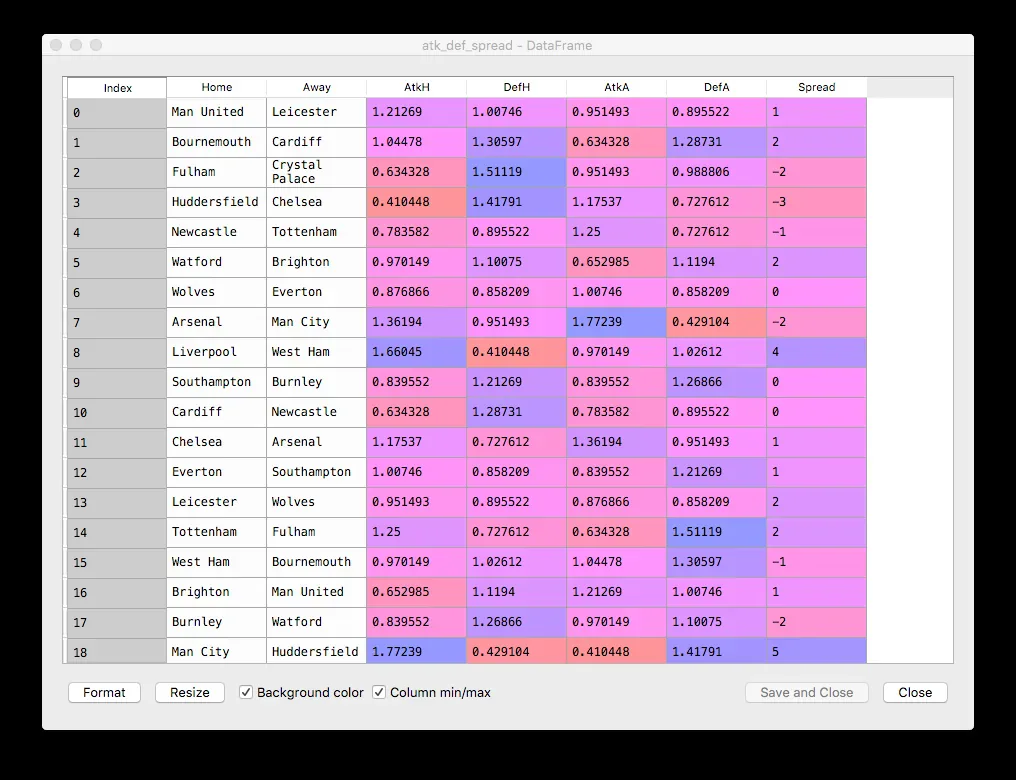Click the 1.66045 AtkH cell for Liverpool

click(x=417, y=352)
